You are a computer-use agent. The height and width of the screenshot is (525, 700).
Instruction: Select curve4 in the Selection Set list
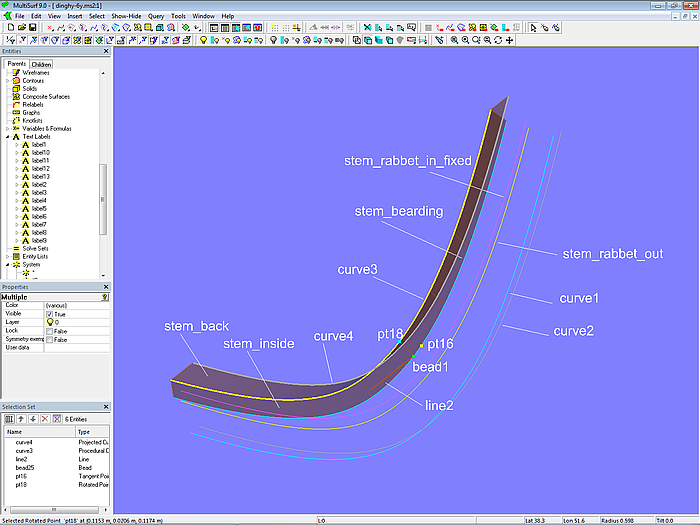(24, 441)
